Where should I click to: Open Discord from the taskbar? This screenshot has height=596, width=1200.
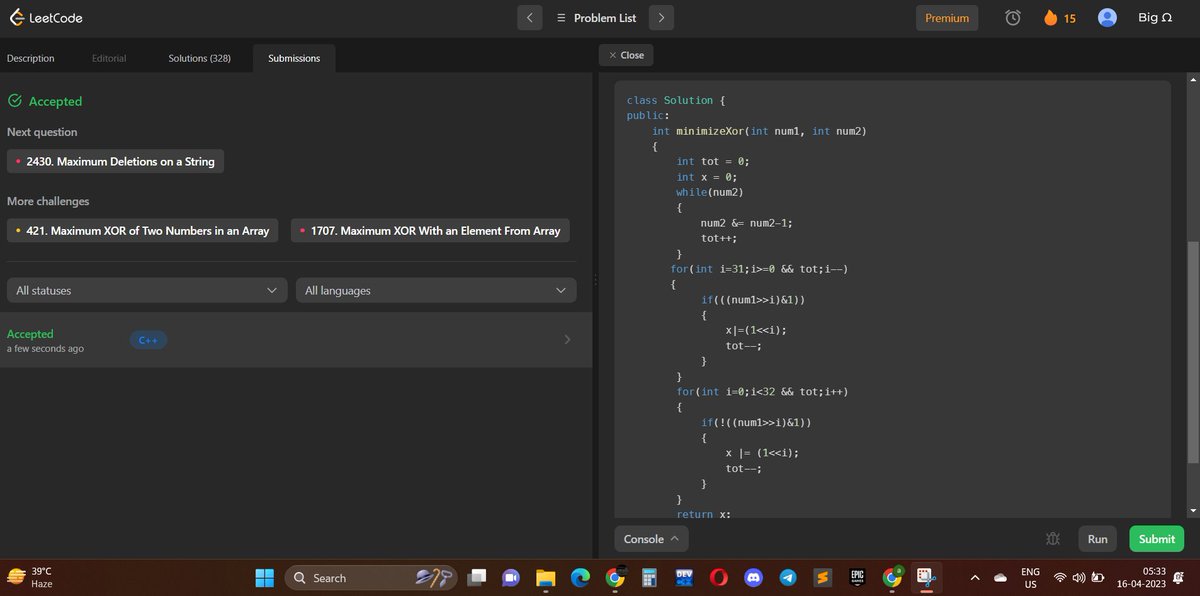point(754,577)
